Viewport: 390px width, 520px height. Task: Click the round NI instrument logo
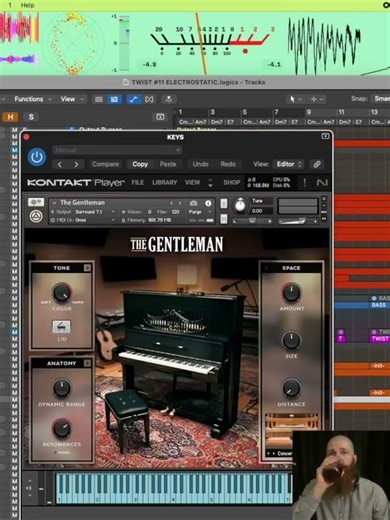[x=36, y=217]
